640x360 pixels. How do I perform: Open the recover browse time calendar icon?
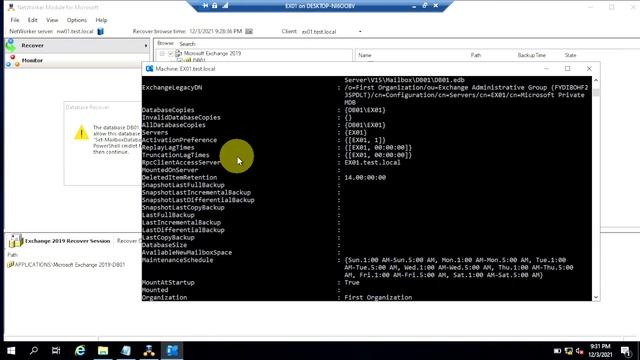[x=249, y=31]
